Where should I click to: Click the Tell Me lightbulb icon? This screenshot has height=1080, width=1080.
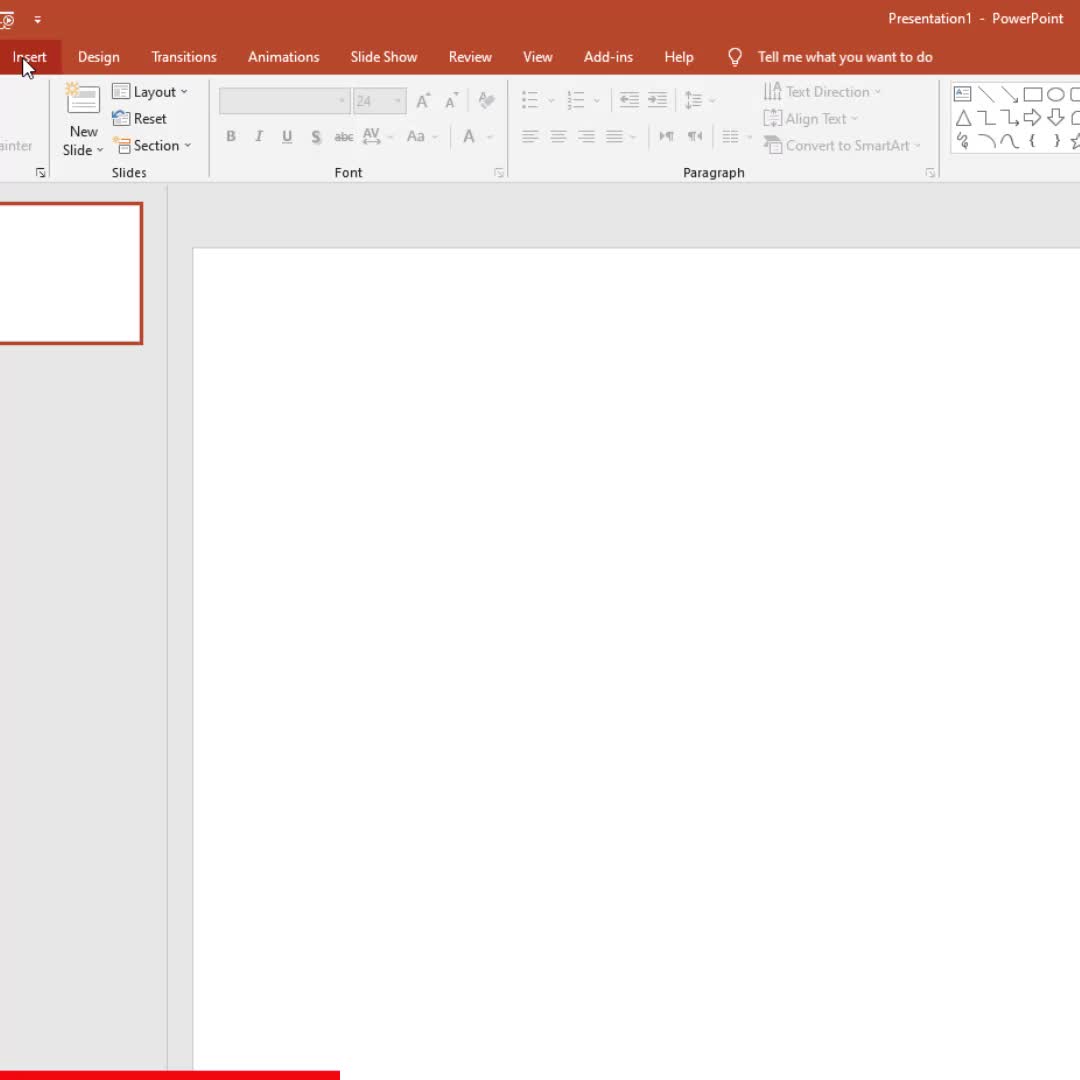[735, 57]
